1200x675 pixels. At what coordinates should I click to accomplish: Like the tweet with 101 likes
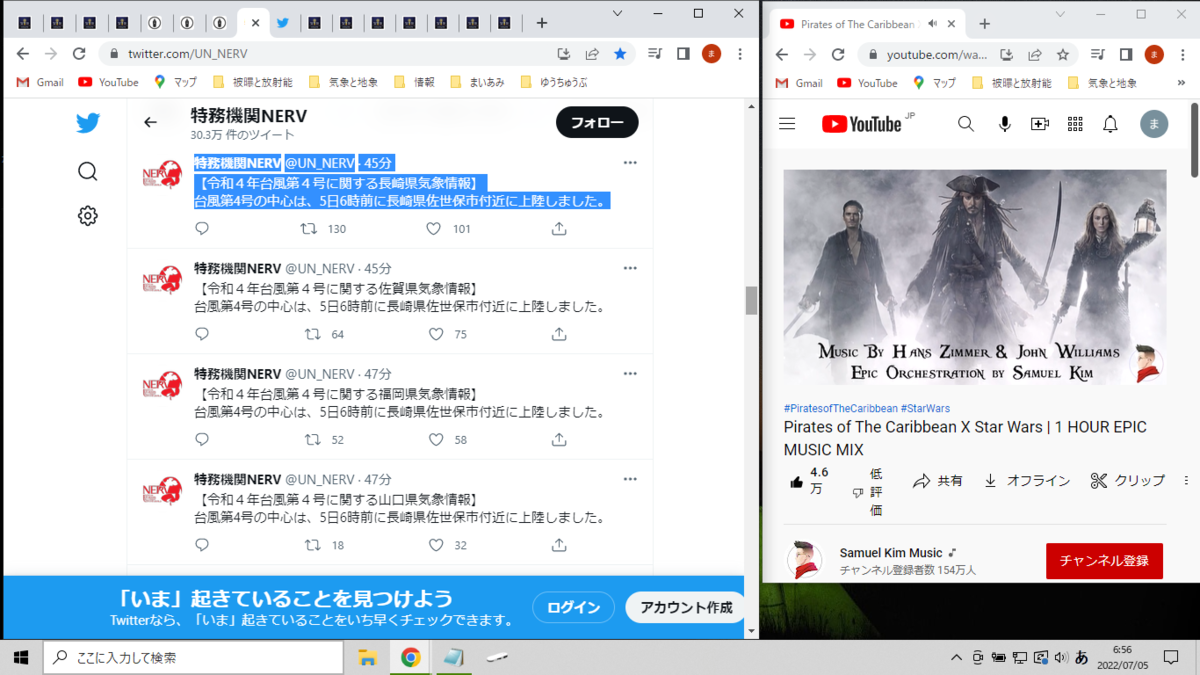pyautogui.click(x=434, y=229)
